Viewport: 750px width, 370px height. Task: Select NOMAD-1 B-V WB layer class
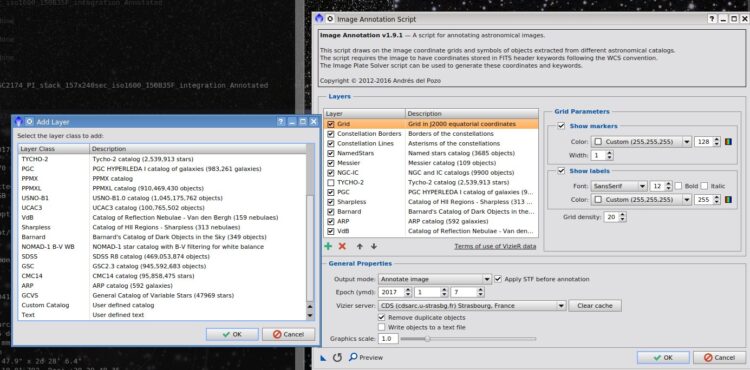tap(163, 247)
